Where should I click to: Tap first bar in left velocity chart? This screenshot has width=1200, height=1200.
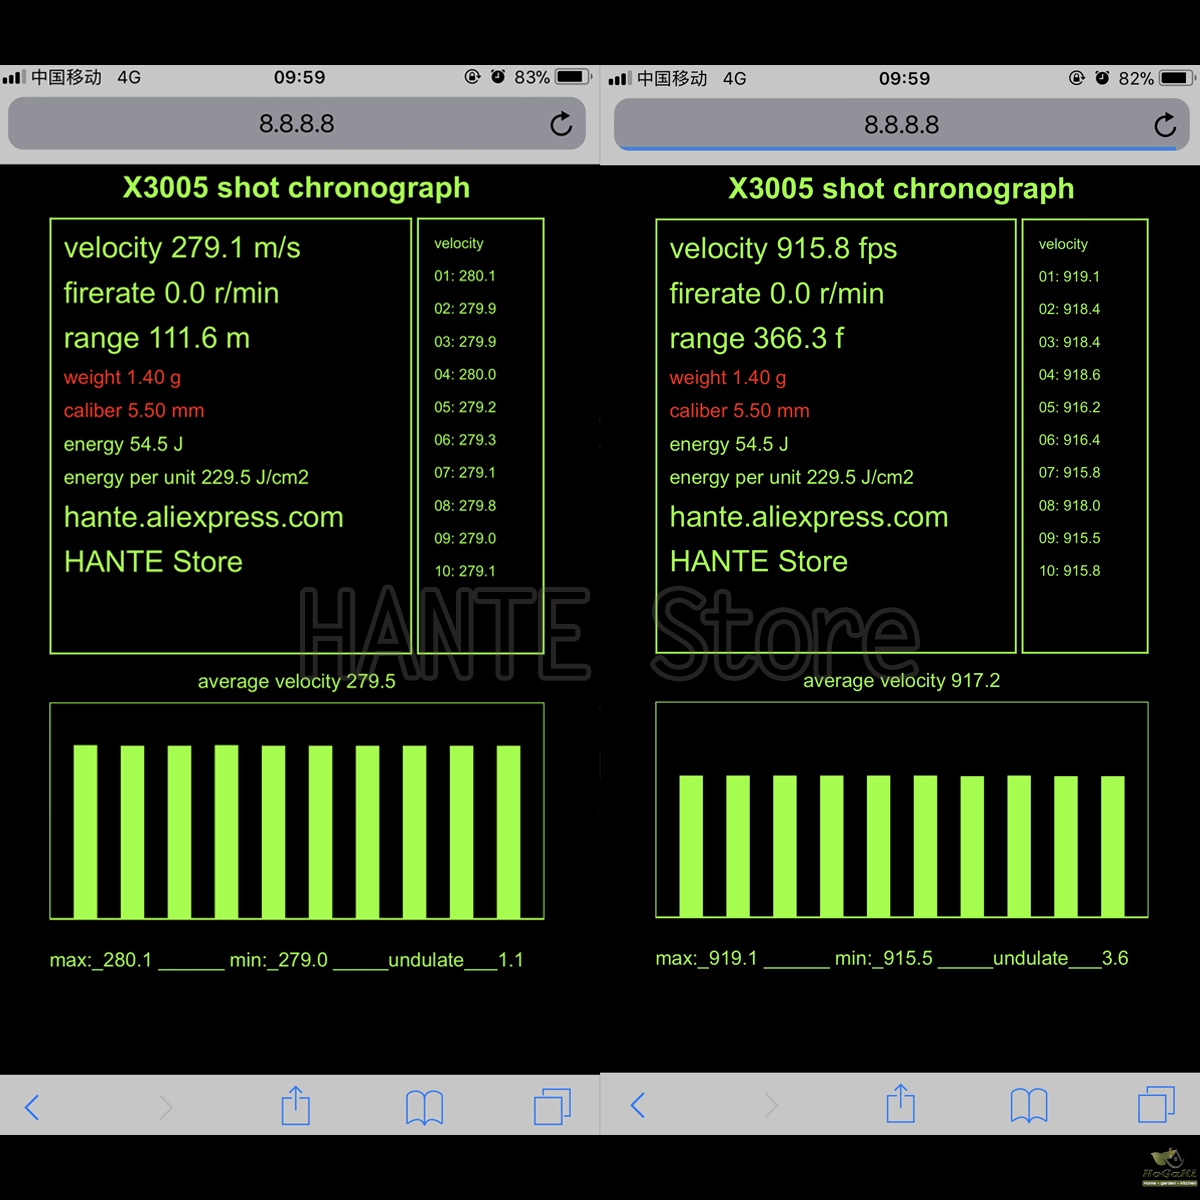[x=85, y=830]
